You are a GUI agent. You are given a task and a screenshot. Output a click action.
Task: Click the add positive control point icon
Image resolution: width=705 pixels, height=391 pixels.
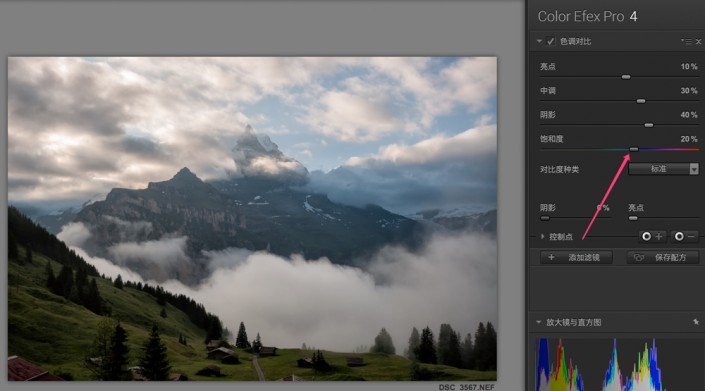(652, 236)
